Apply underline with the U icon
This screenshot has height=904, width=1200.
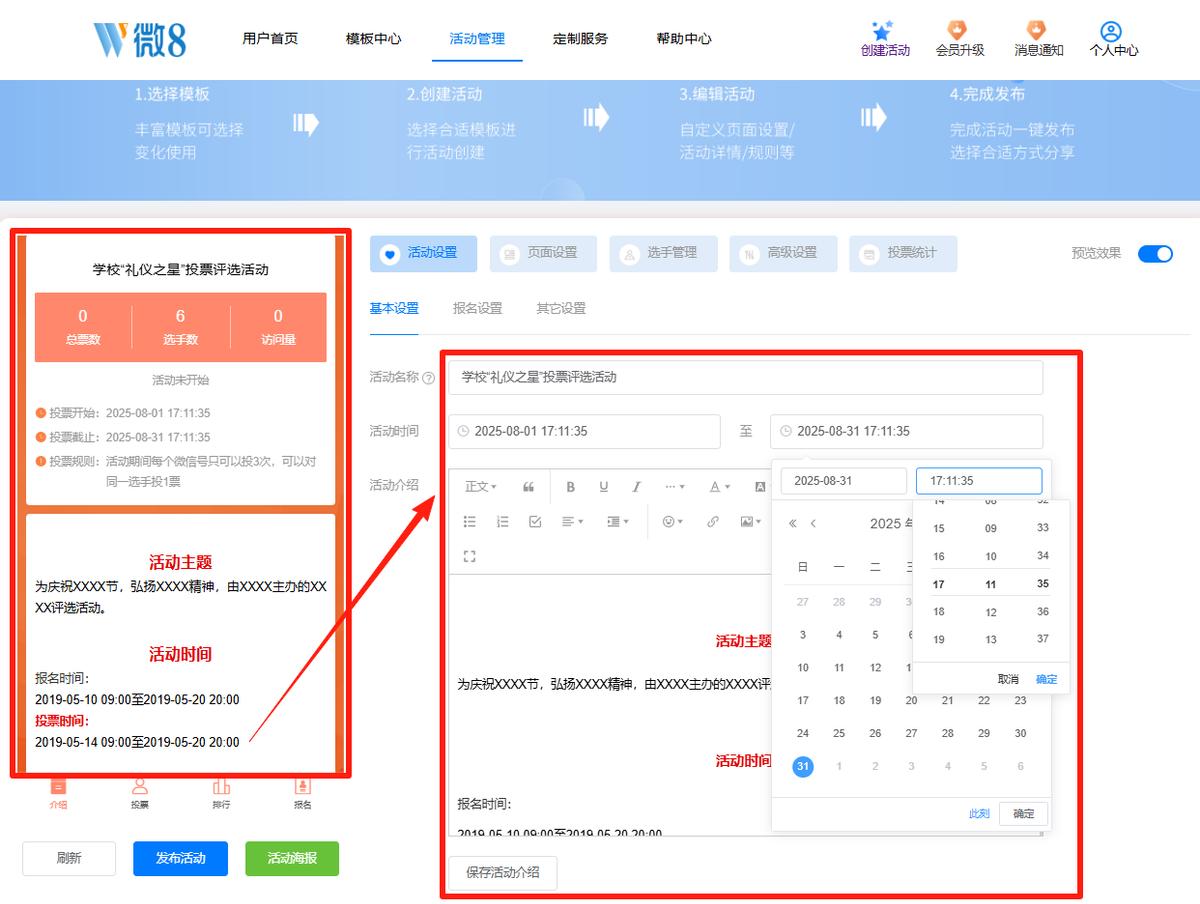[x=604, y=487]
